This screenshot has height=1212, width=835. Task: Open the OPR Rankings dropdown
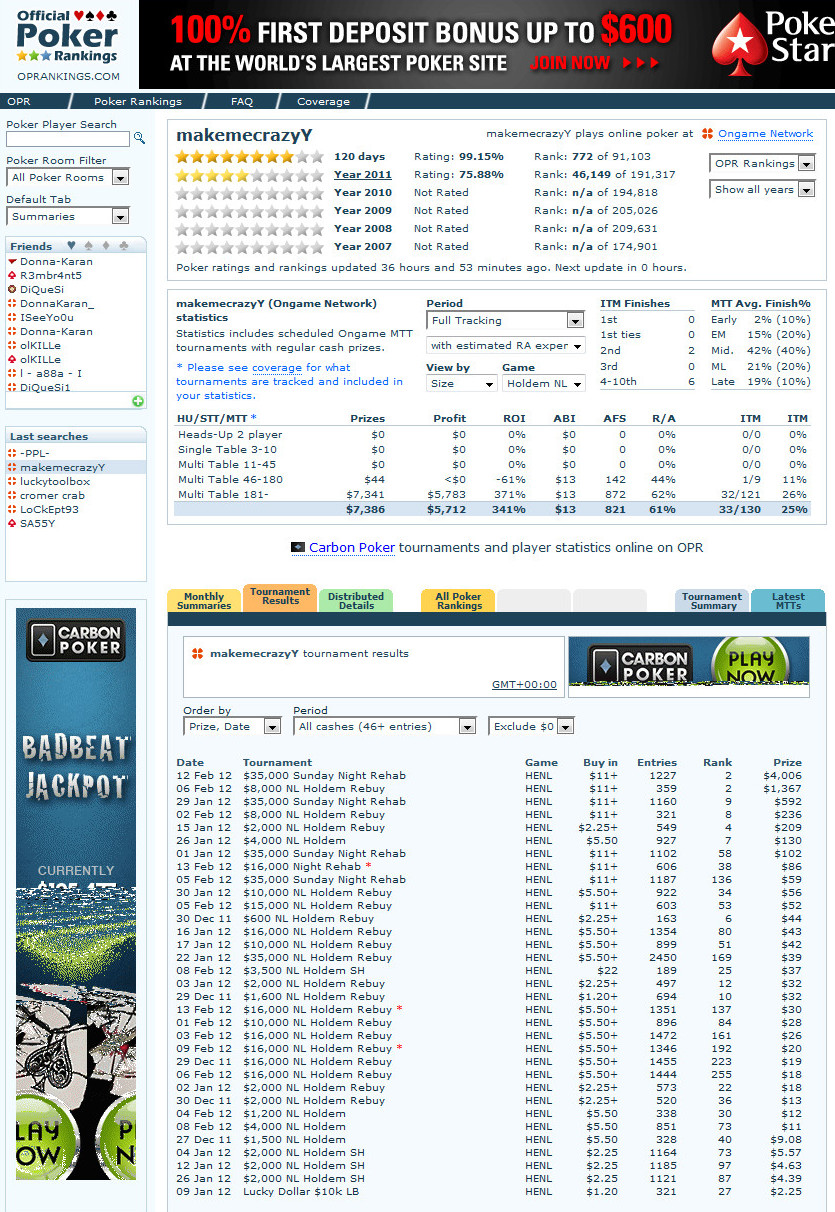pos(763,163)
